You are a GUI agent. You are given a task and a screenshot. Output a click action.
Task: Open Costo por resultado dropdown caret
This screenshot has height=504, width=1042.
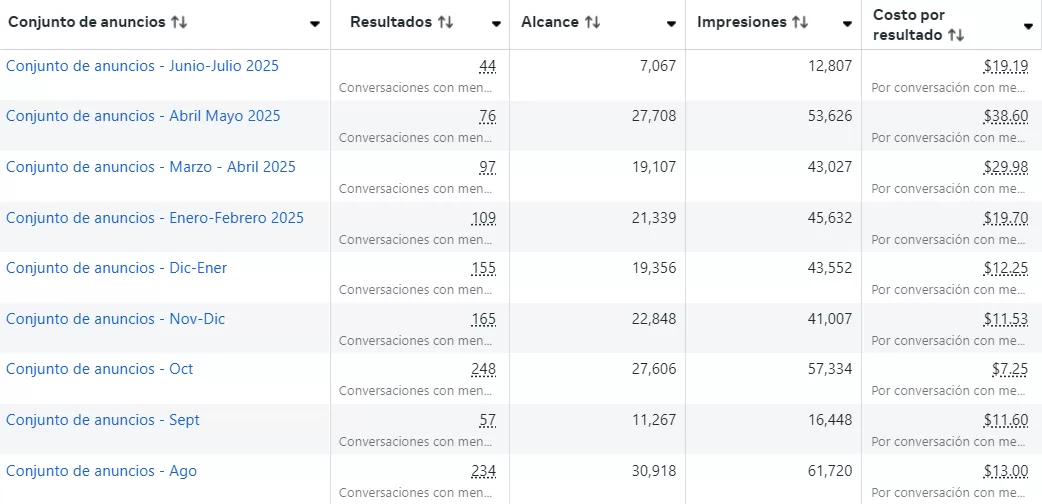coord(1028,26)
